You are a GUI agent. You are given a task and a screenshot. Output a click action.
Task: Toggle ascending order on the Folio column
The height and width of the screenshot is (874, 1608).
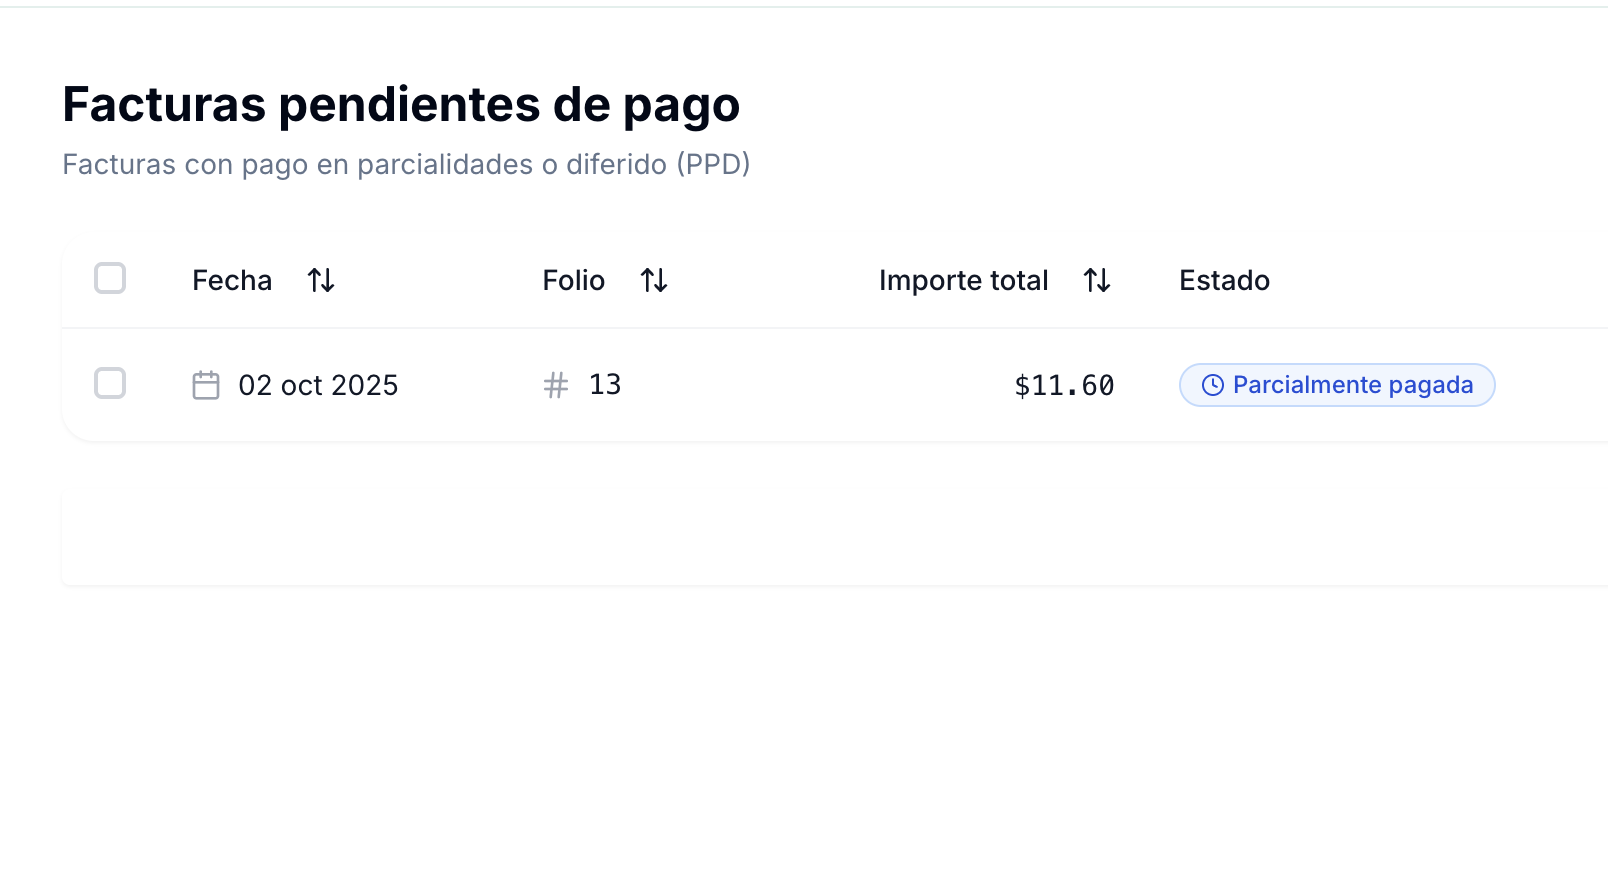[x=655, y=280]
